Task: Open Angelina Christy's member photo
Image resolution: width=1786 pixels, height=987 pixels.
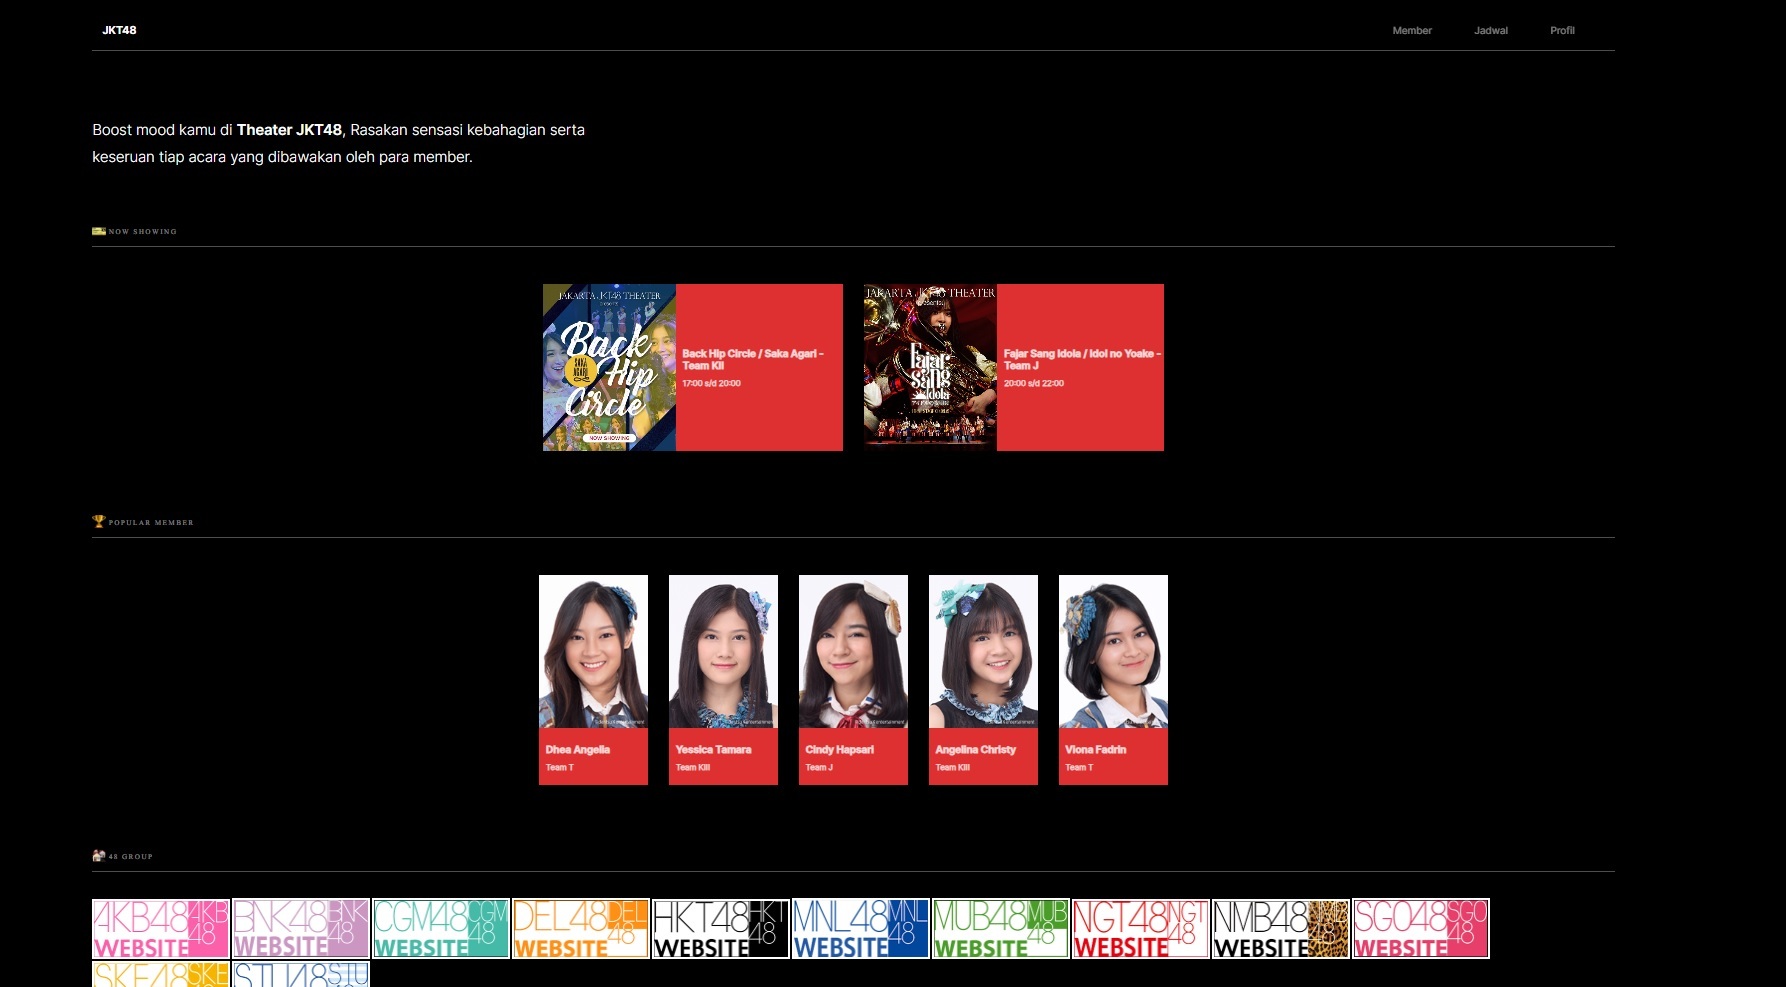Action: click(983, 651)
